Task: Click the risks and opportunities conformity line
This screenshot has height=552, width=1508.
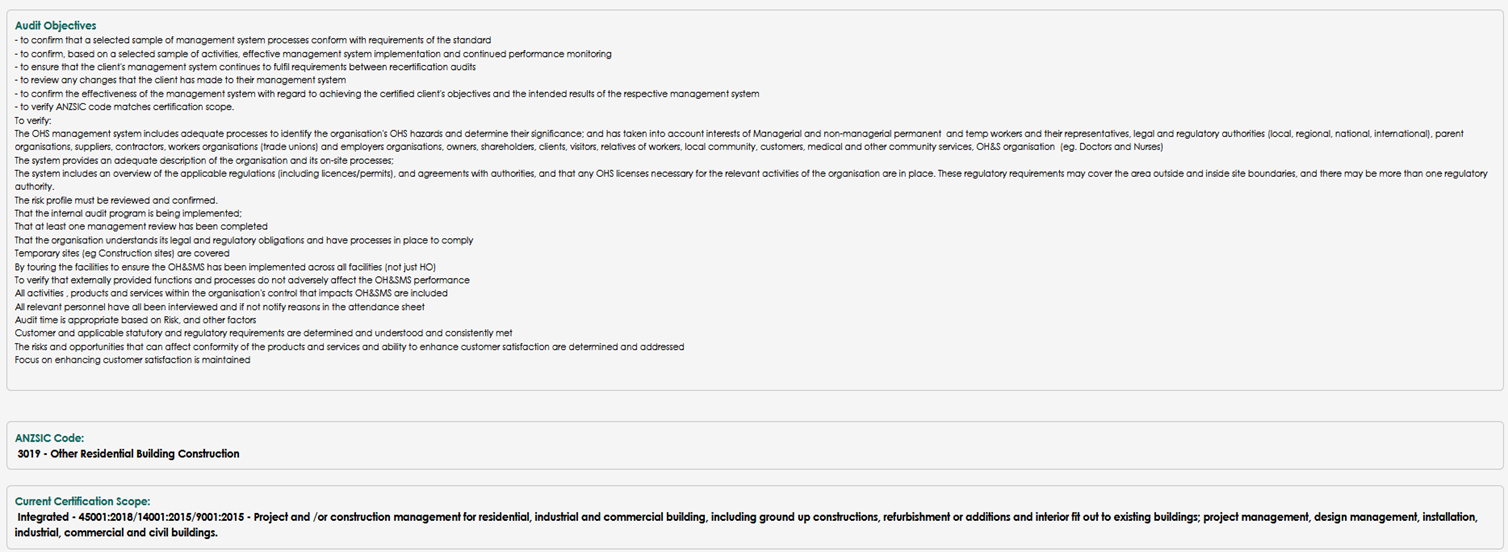Action: pyautogui.click(x=350, y=347)
